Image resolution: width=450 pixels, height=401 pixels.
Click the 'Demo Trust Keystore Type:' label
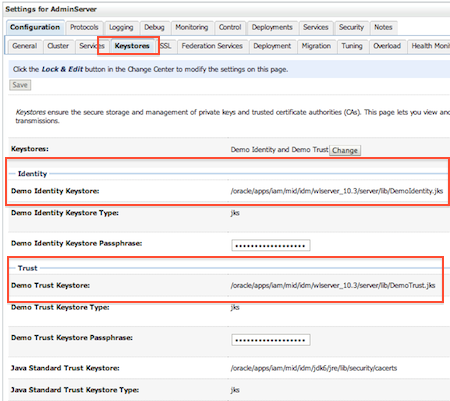[60, 307]
